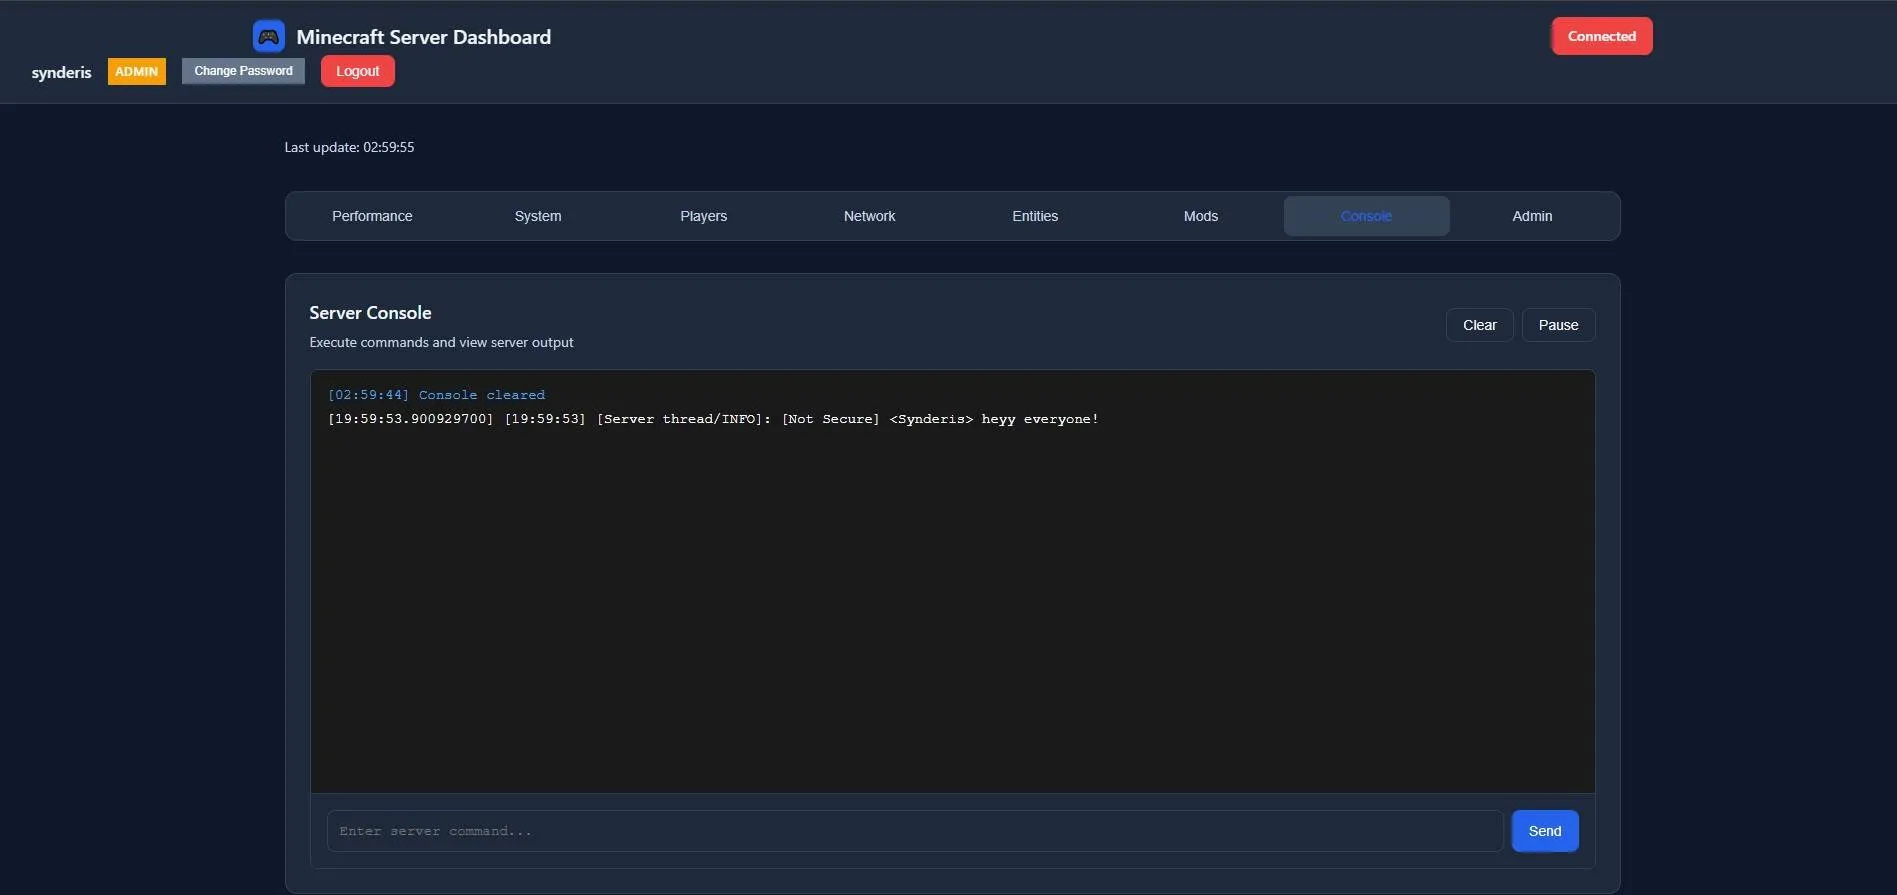Open the Change Password dialog
The width and height of the screenshot is (1897, 895).
(243, 71)
